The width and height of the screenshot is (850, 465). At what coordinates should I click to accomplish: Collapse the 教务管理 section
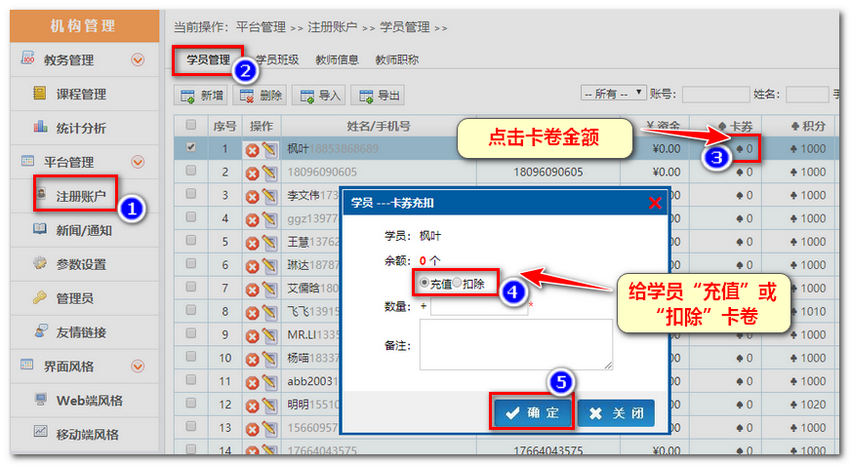138,60
